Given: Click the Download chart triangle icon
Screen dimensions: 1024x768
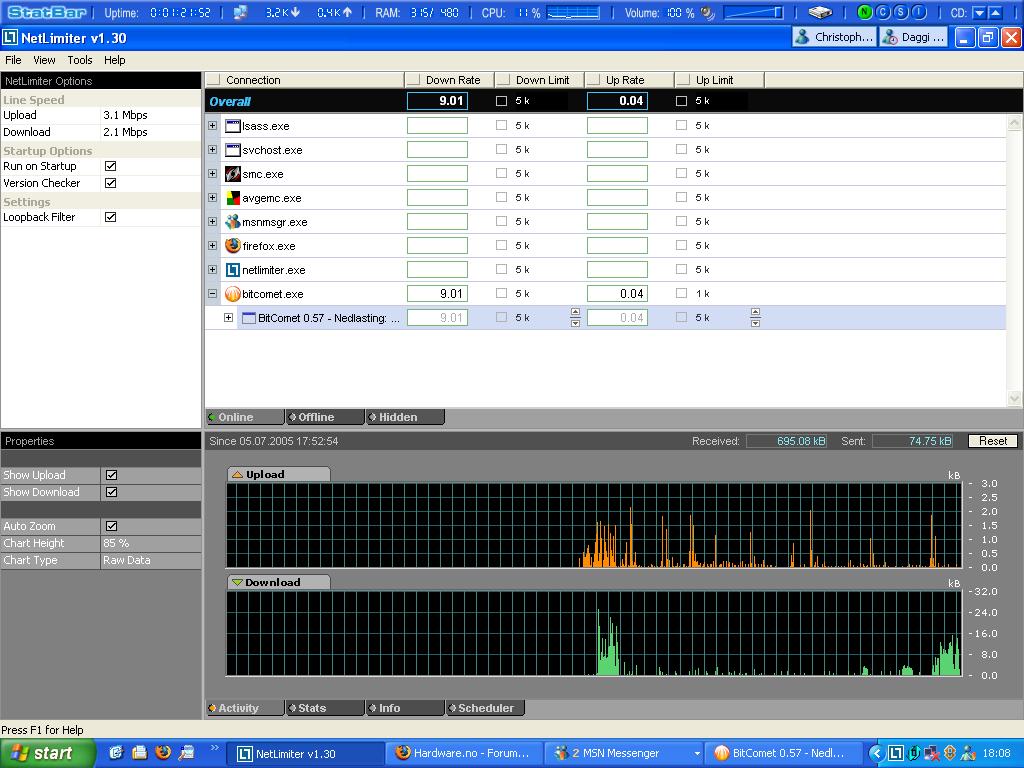Looking at the screenshot, I should tap(238, 583).
